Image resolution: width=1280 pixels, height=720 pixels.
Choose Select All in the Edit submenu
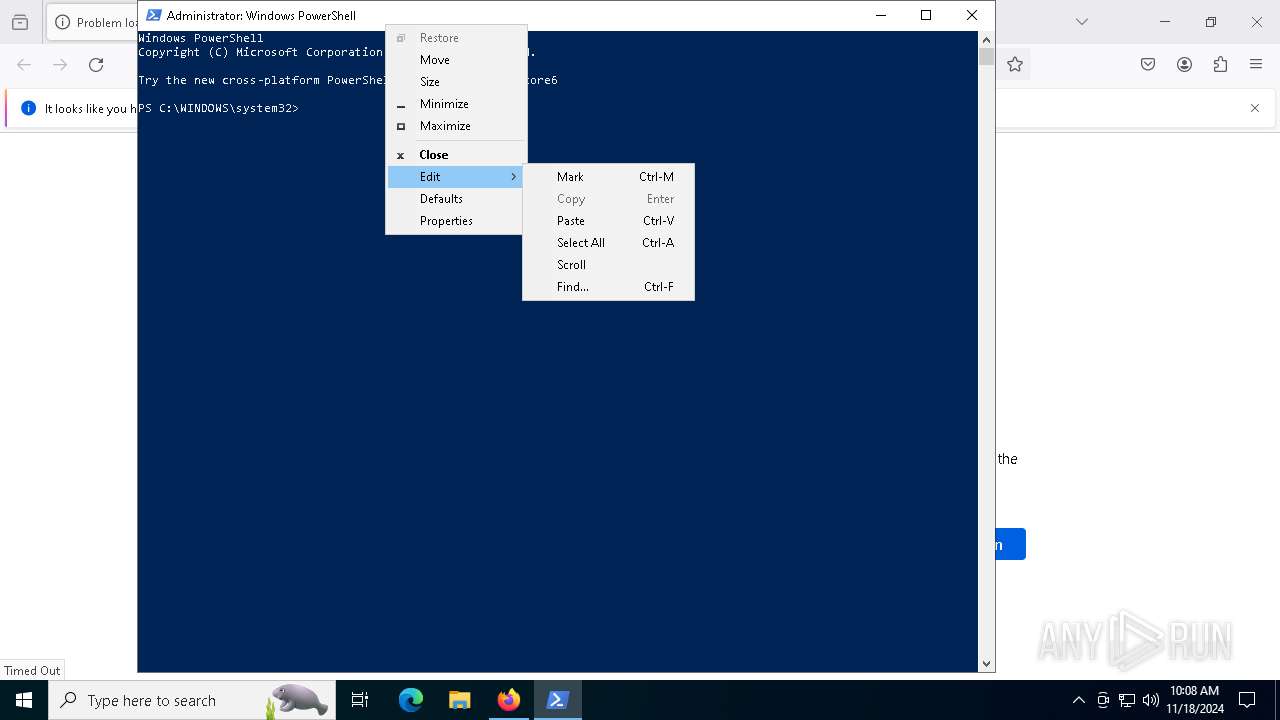[x=608, y=243]
